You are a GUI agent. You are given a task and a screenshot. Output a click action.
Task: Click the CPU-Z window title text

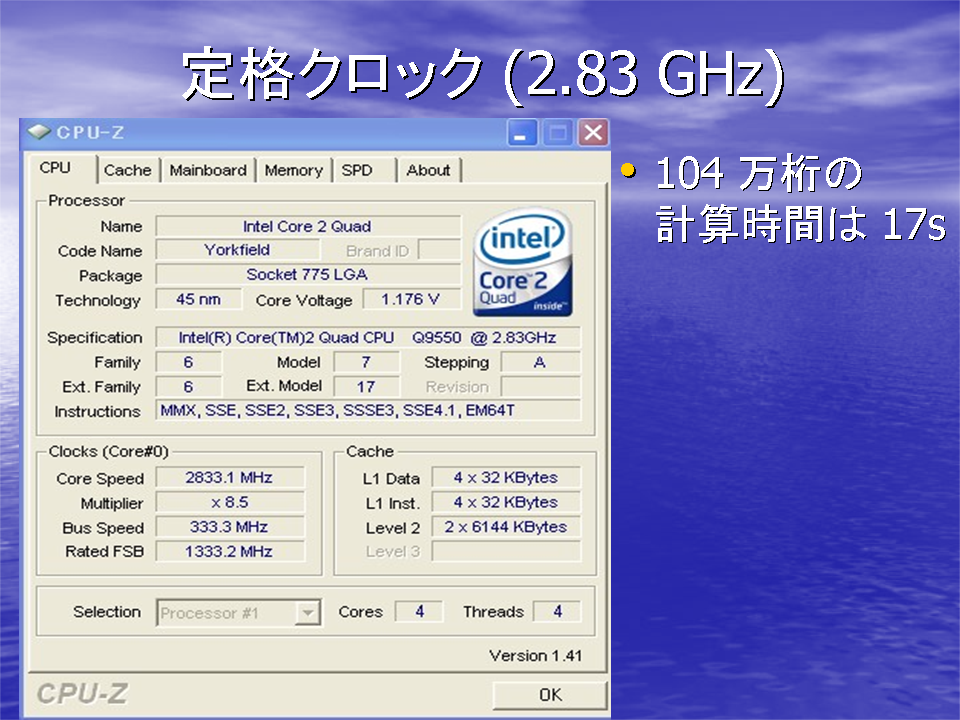[x=90, y=132]
